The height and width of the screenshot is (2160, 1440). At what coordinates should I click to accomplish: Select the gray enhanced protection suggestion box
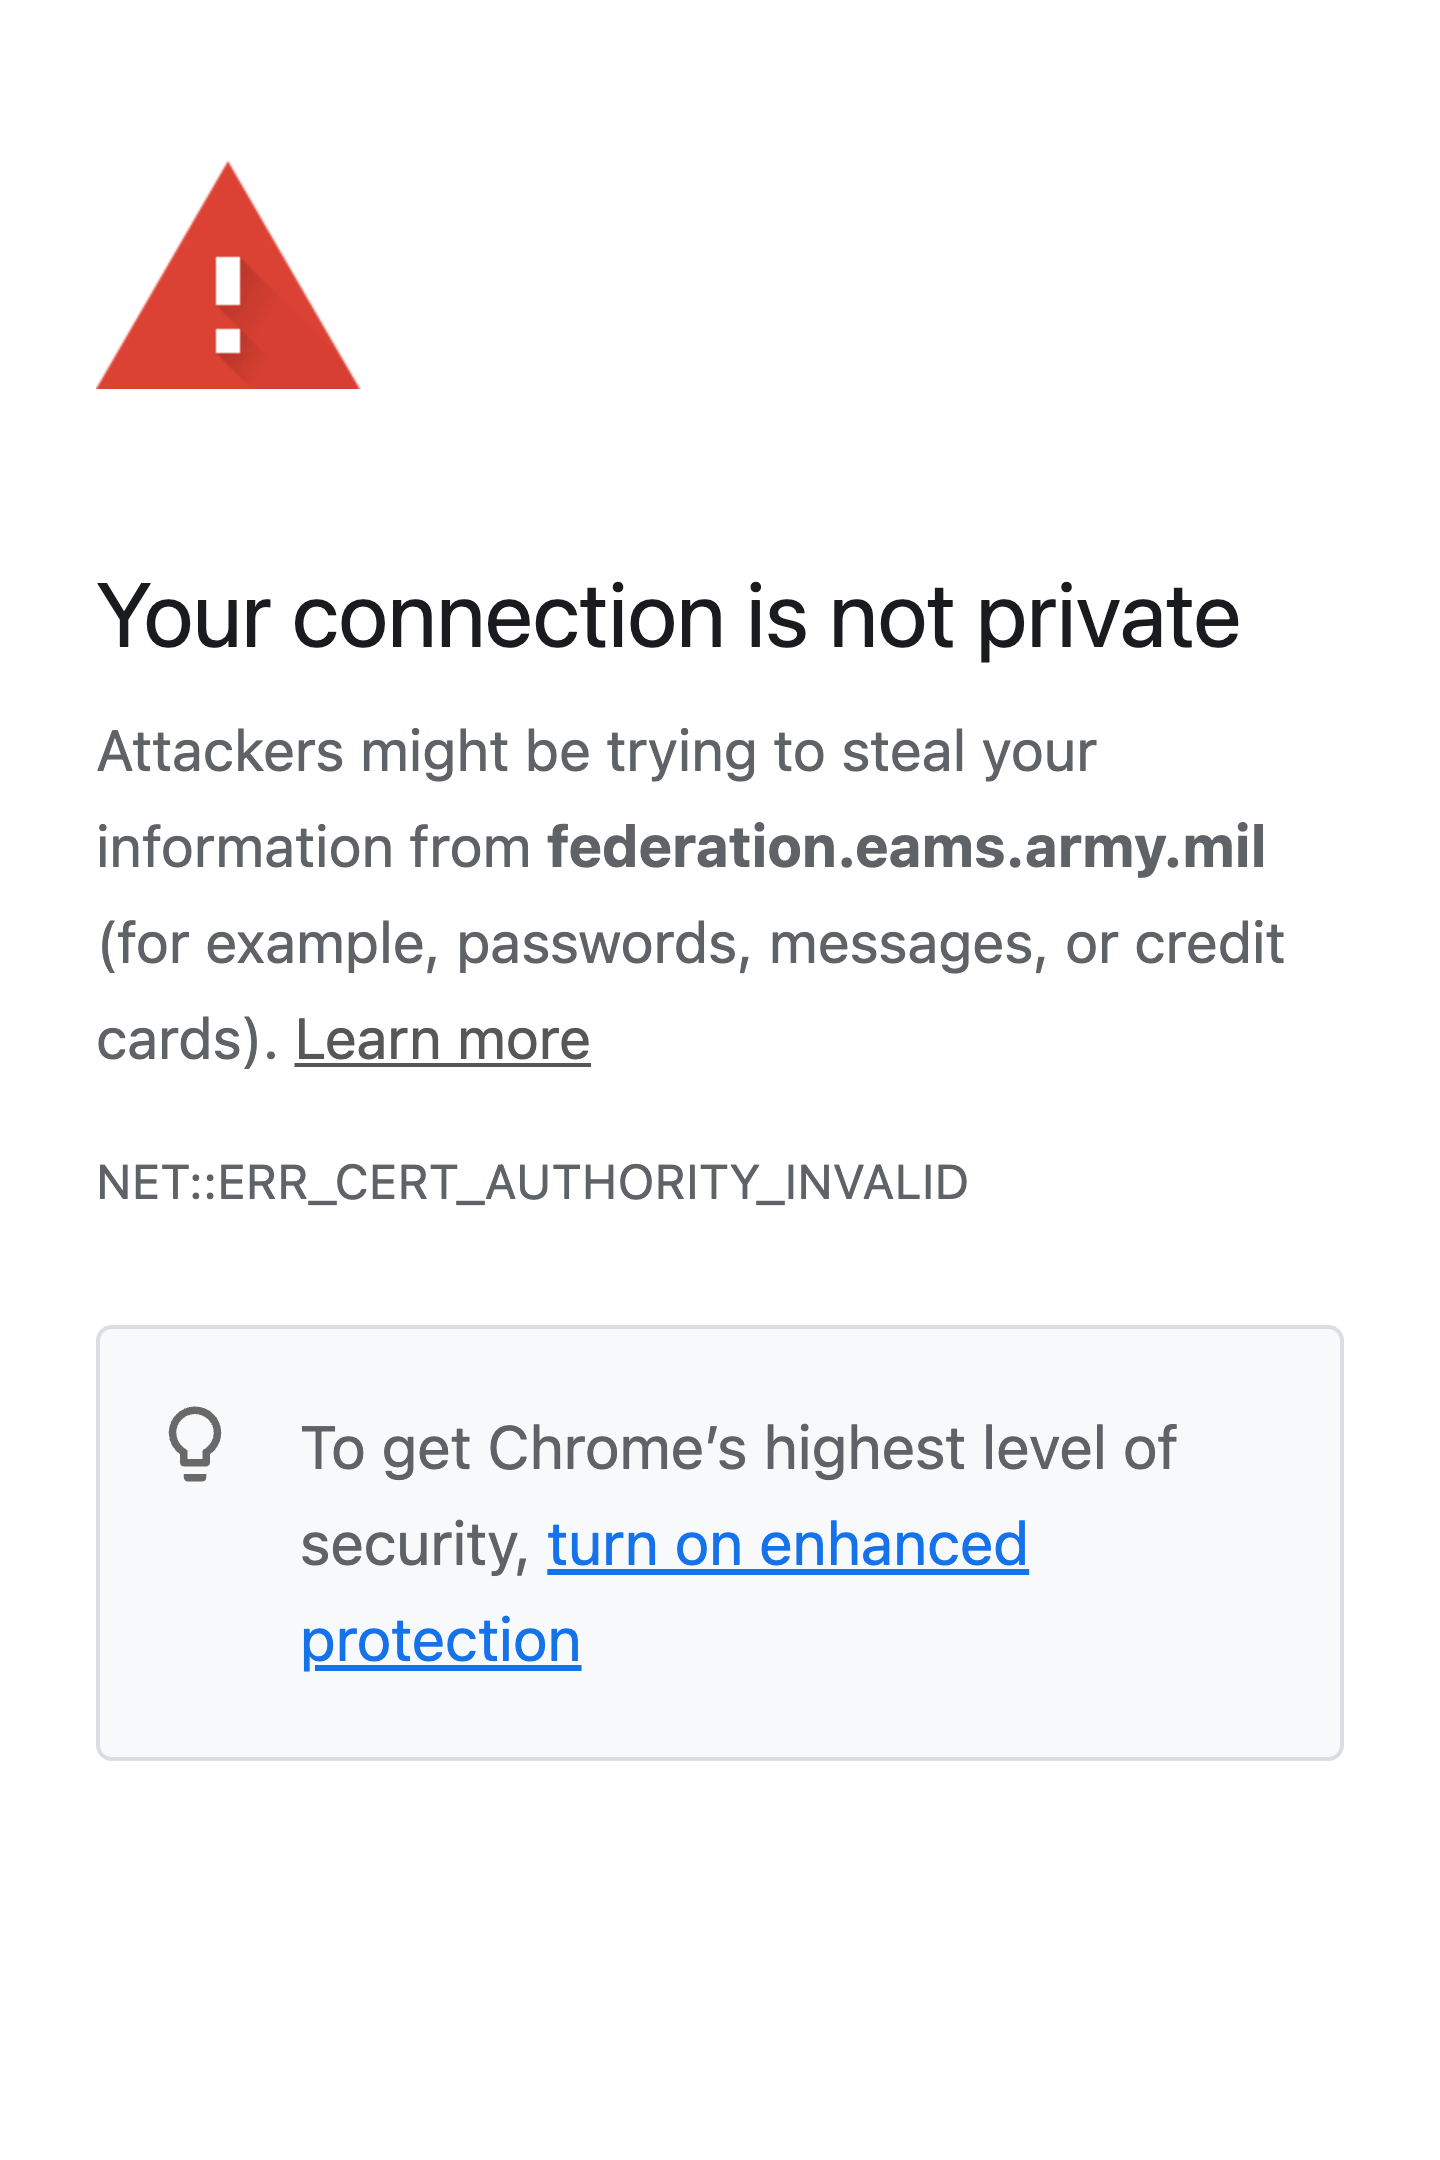point(718,1540)
